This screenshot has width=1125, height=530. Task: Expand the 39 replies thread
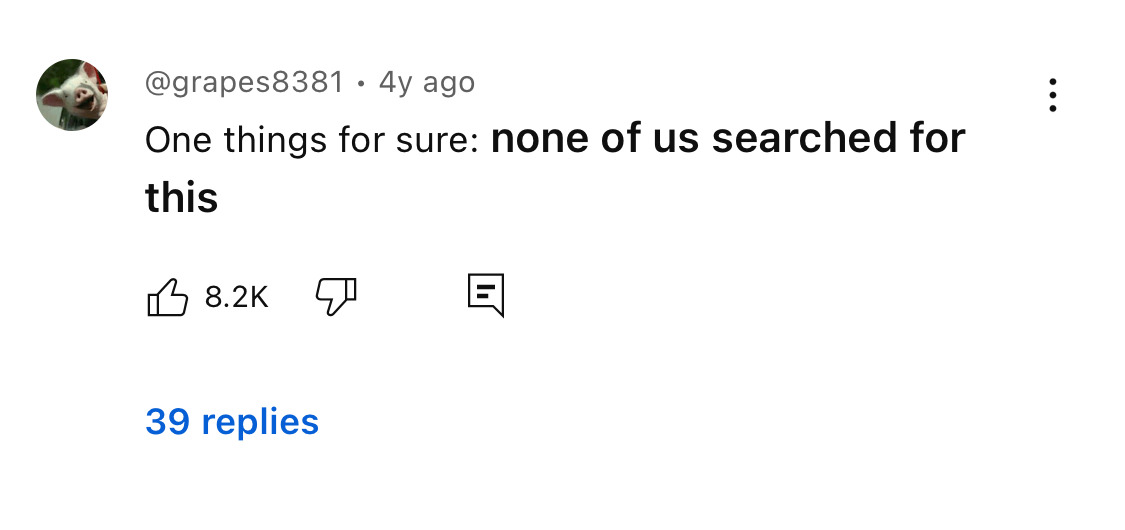(x=232, y=422)
